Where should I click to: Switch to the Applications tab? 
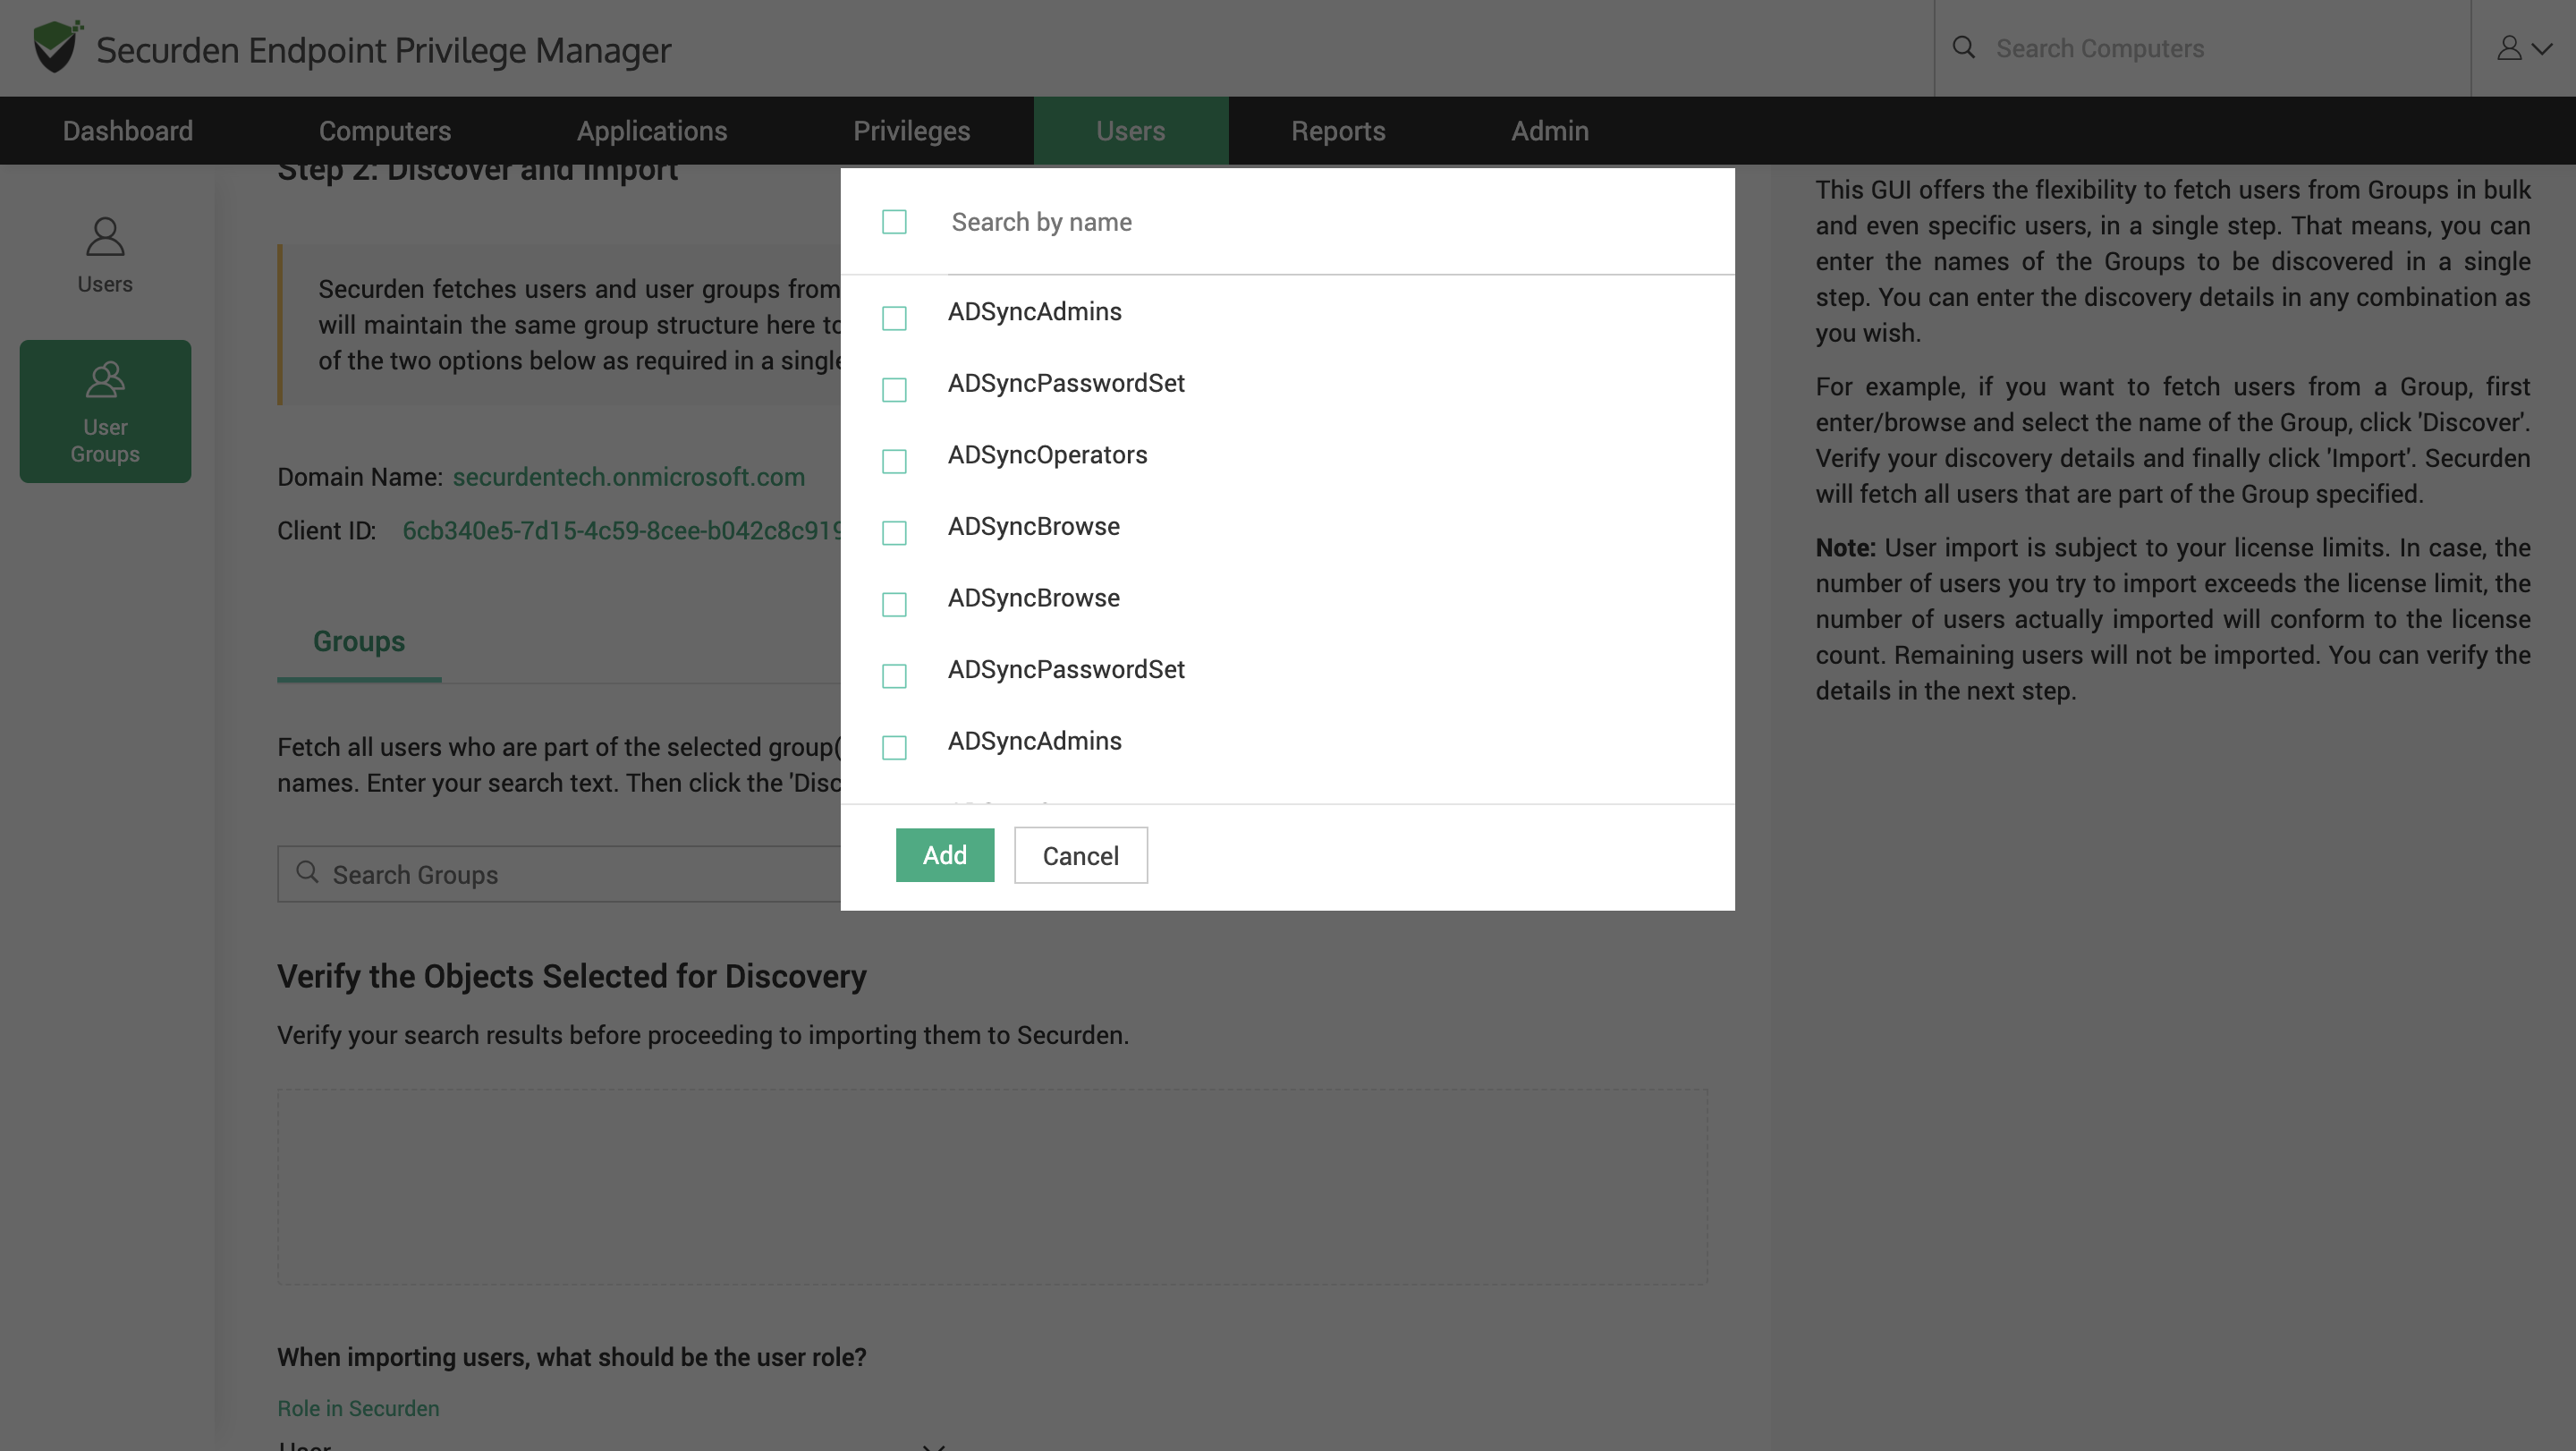pos(652,131)
